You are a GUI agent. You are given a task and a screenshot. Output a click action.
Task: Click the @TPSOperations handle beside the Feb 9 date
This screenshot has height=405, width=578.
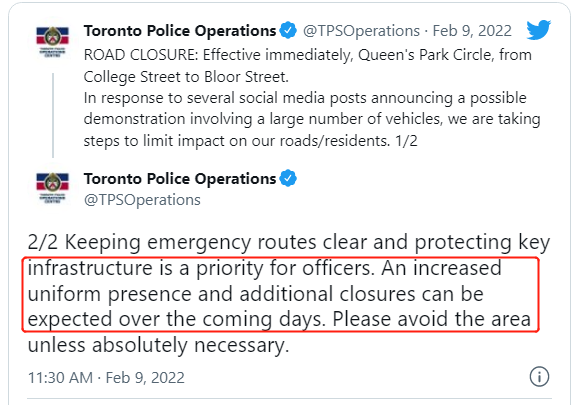361,31
